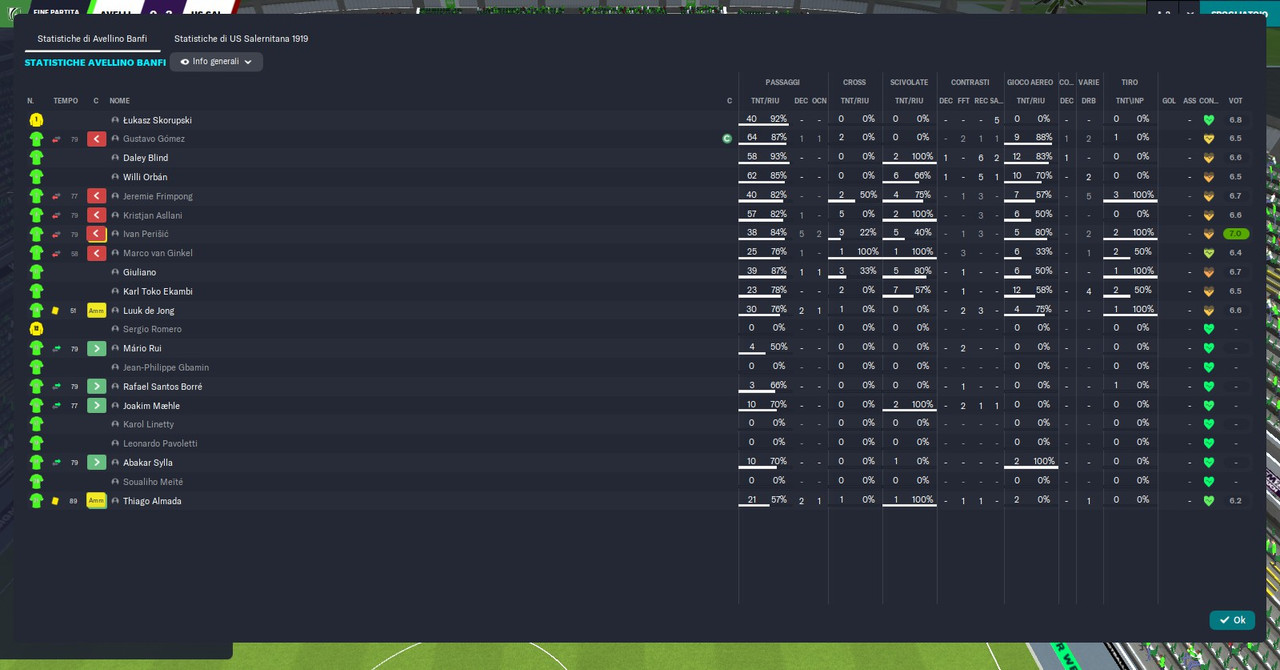1280x670 pixels.
Task: Click Ivan Perišić's 7.0 rating badge
Action: point(1236,234)
